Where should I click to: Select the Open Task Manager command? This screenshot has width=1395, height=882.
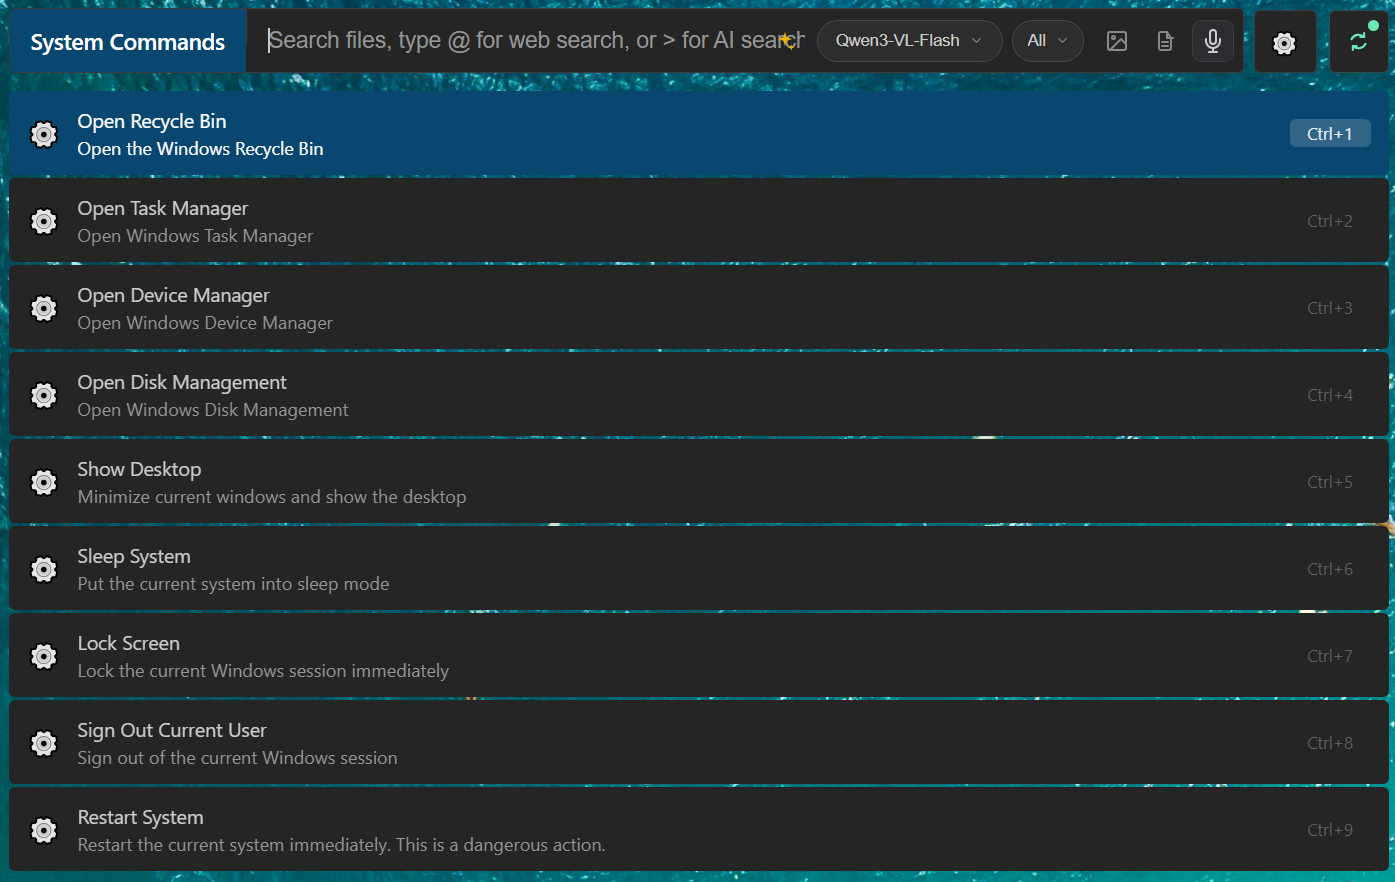699,221
